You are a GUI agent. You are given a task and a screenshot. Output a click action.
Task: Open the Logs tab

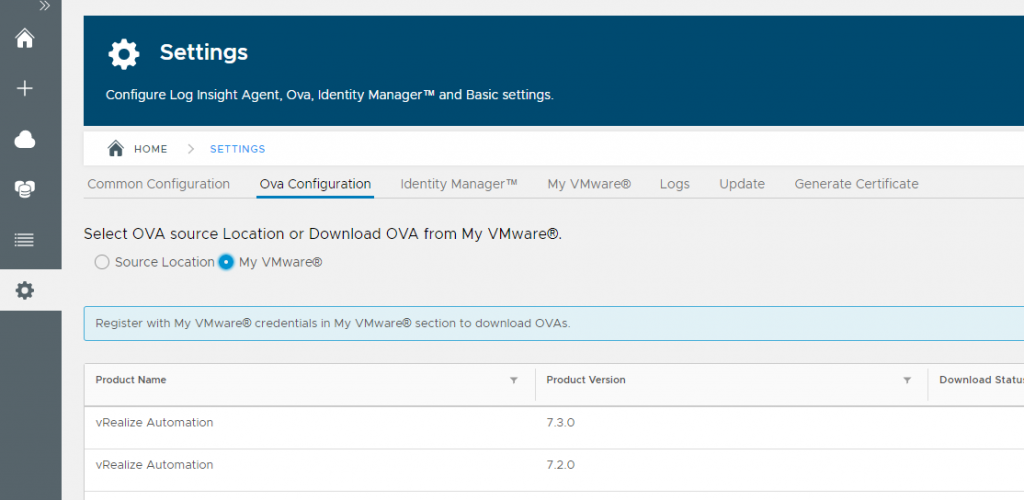click(674, 184)
